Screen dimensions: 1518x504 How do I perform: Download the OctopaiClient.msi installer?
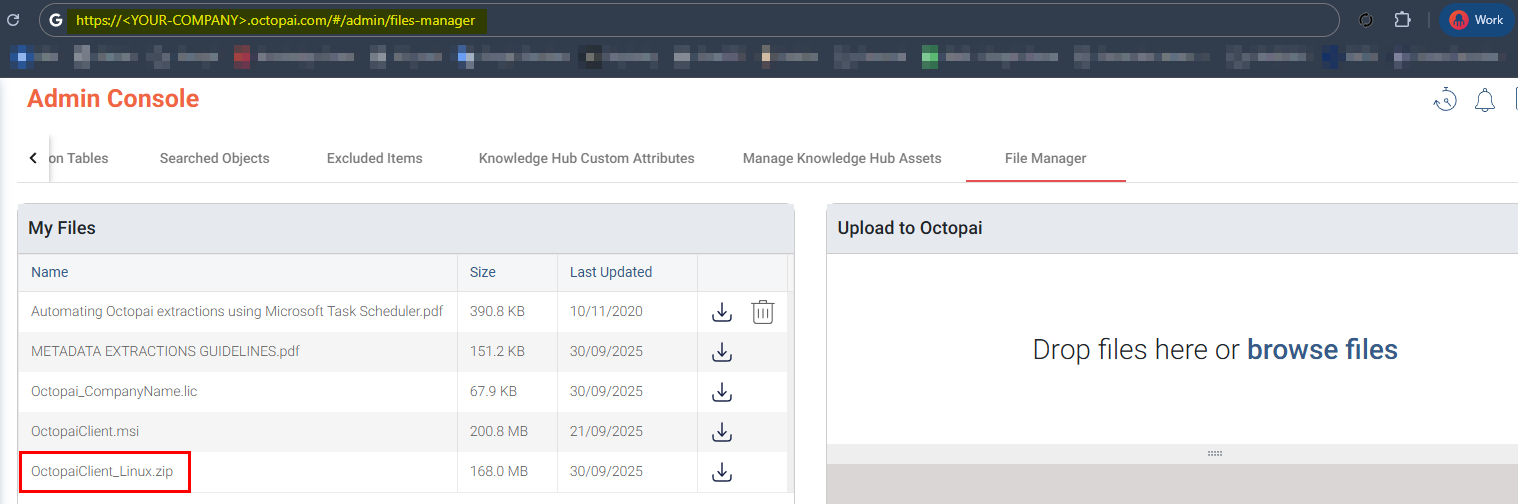point(722,432)
